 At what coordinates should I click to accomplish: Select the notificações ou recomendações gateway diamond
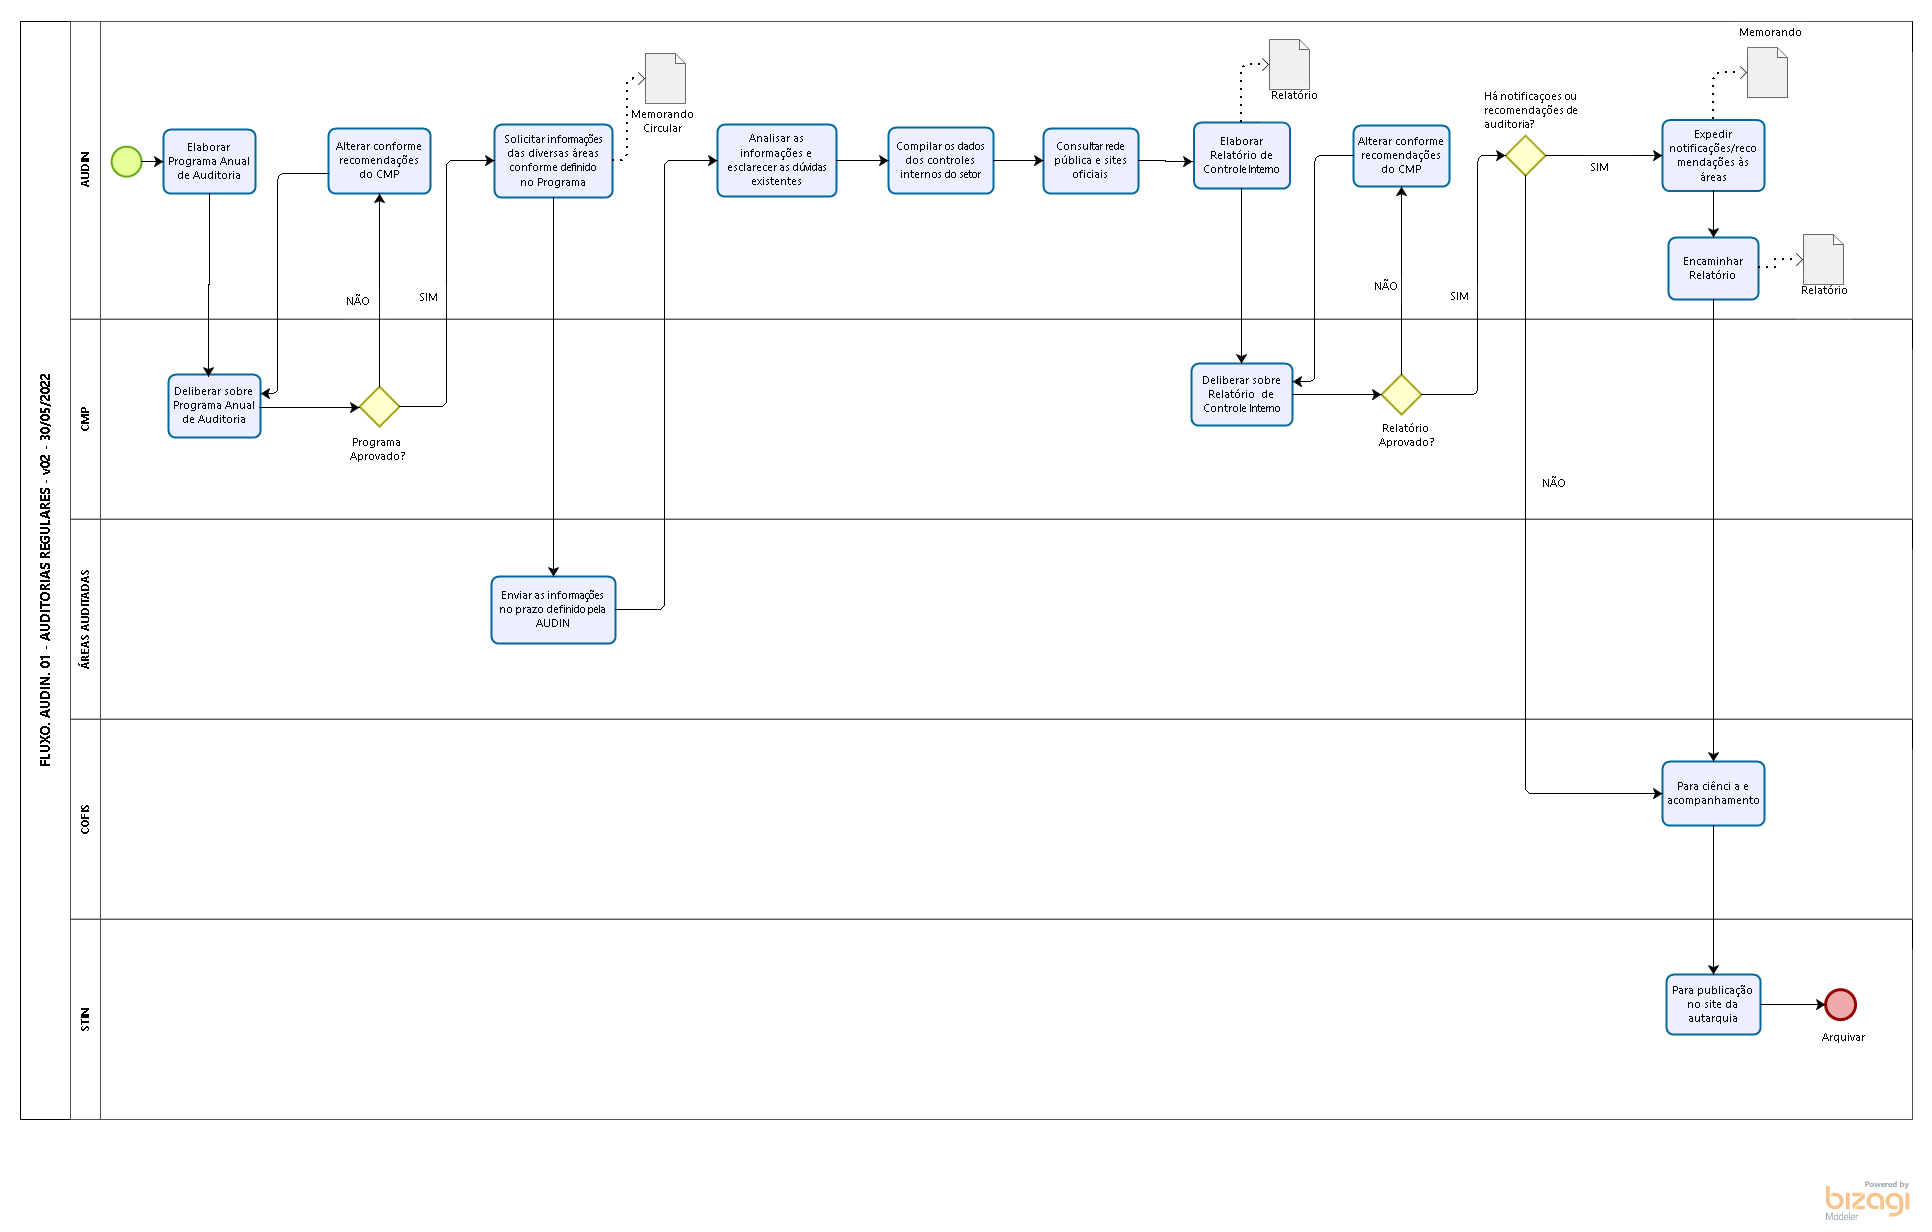coord(1525,155)
